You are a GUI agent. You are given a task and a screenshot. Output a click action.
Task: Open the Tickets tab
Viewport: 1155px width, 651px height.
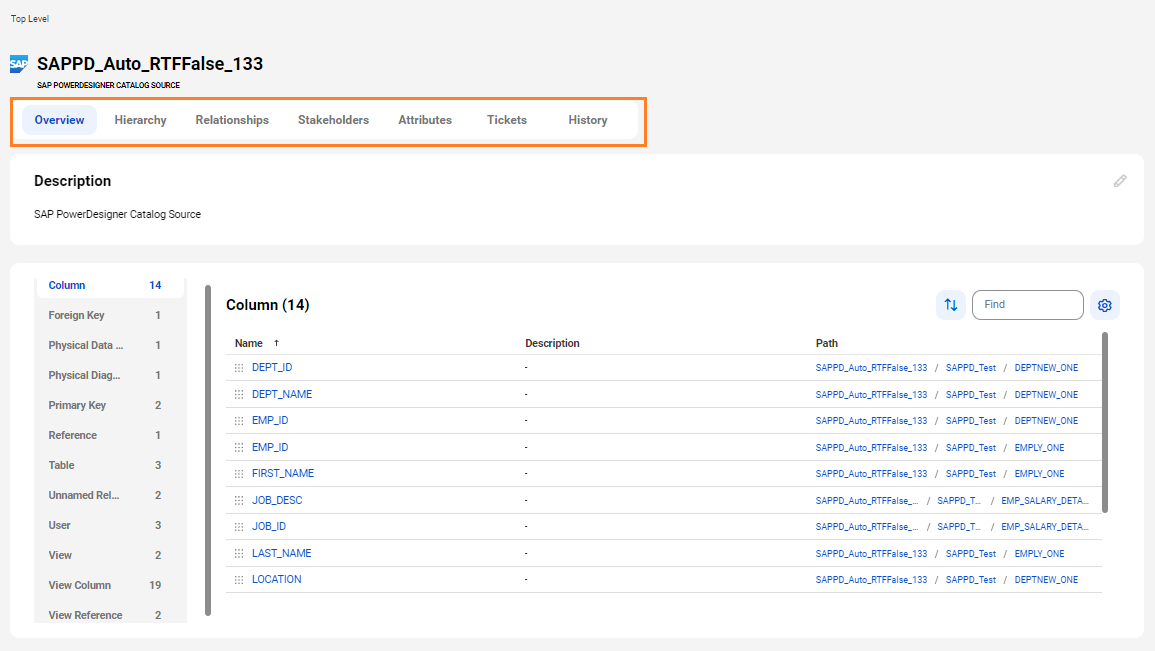pos(507,120)
